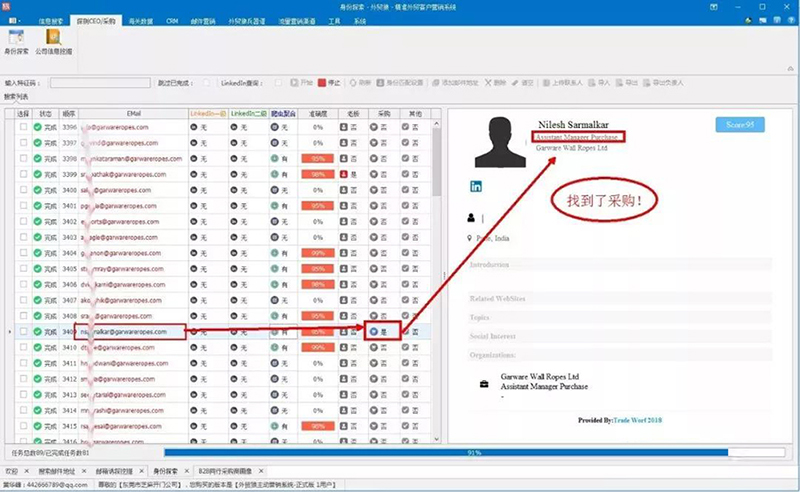Screen dimensions: 800x492
Task: Toggle the 跳过已完成 checkbox
Action: pyautogui.click(x=206, y=83)
